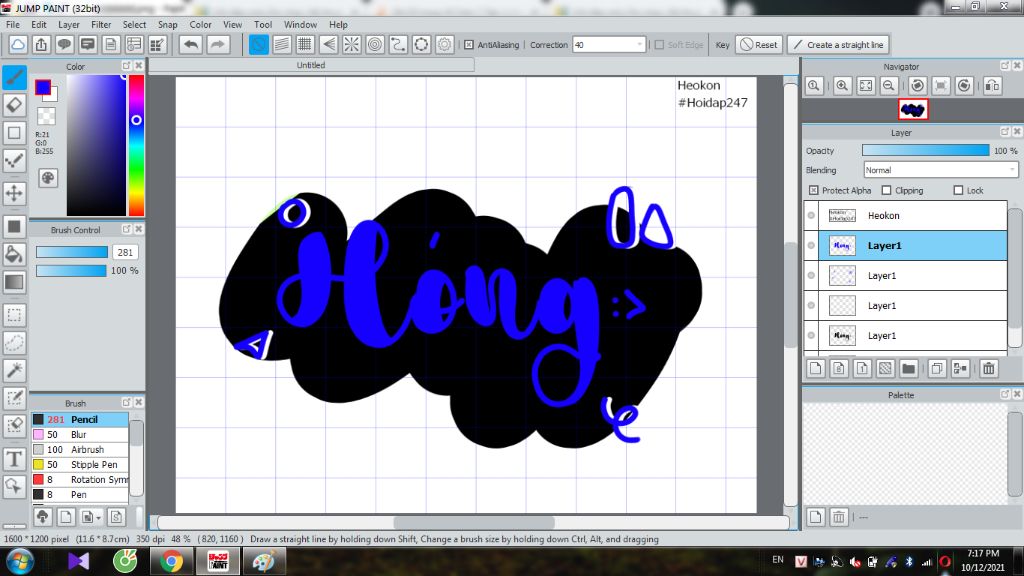Image resolution: width=1024 pixels, height=576 pixels.
Task: Open the add brush dropdown arrow
Action: tap(98, 518)
